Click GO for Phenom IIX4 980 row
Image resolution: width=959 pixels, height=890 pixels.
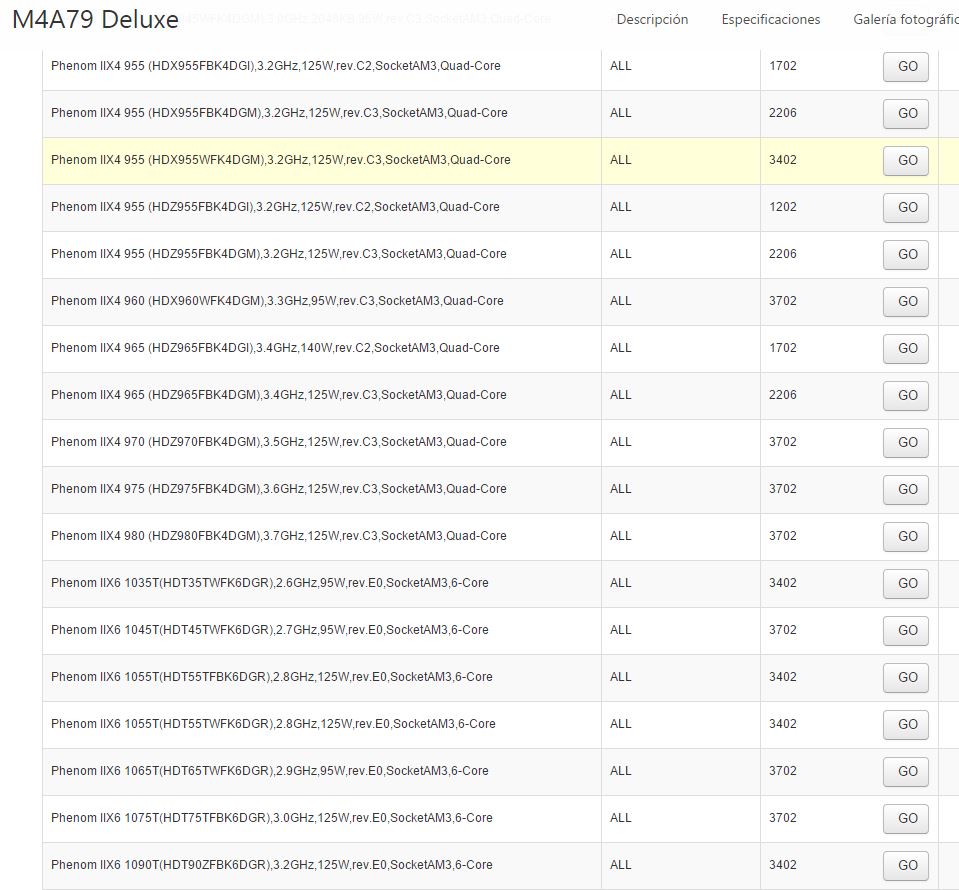click(x=906, y=536)
